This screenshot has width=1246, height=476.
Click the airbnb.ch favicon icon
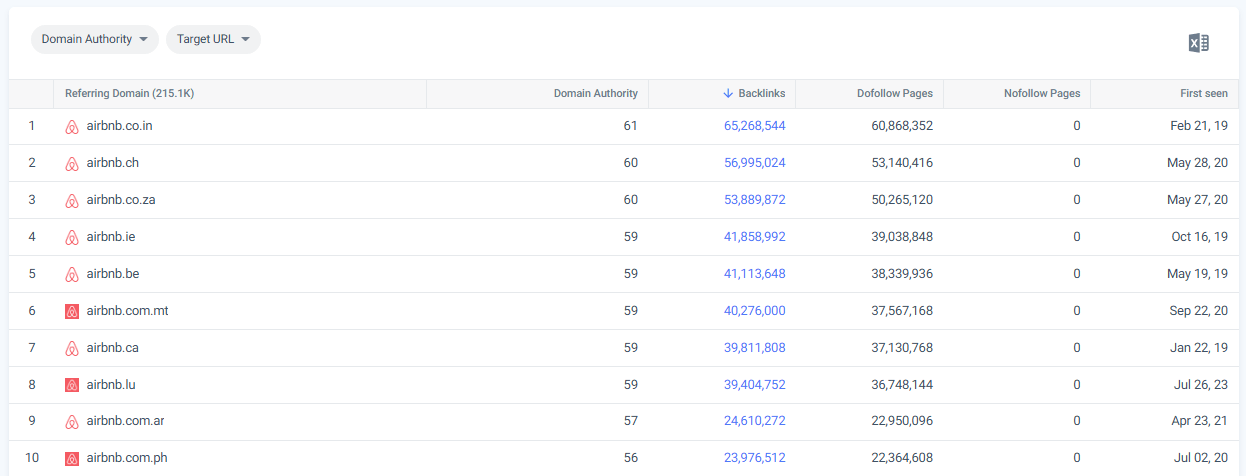(x=72, y=164)
